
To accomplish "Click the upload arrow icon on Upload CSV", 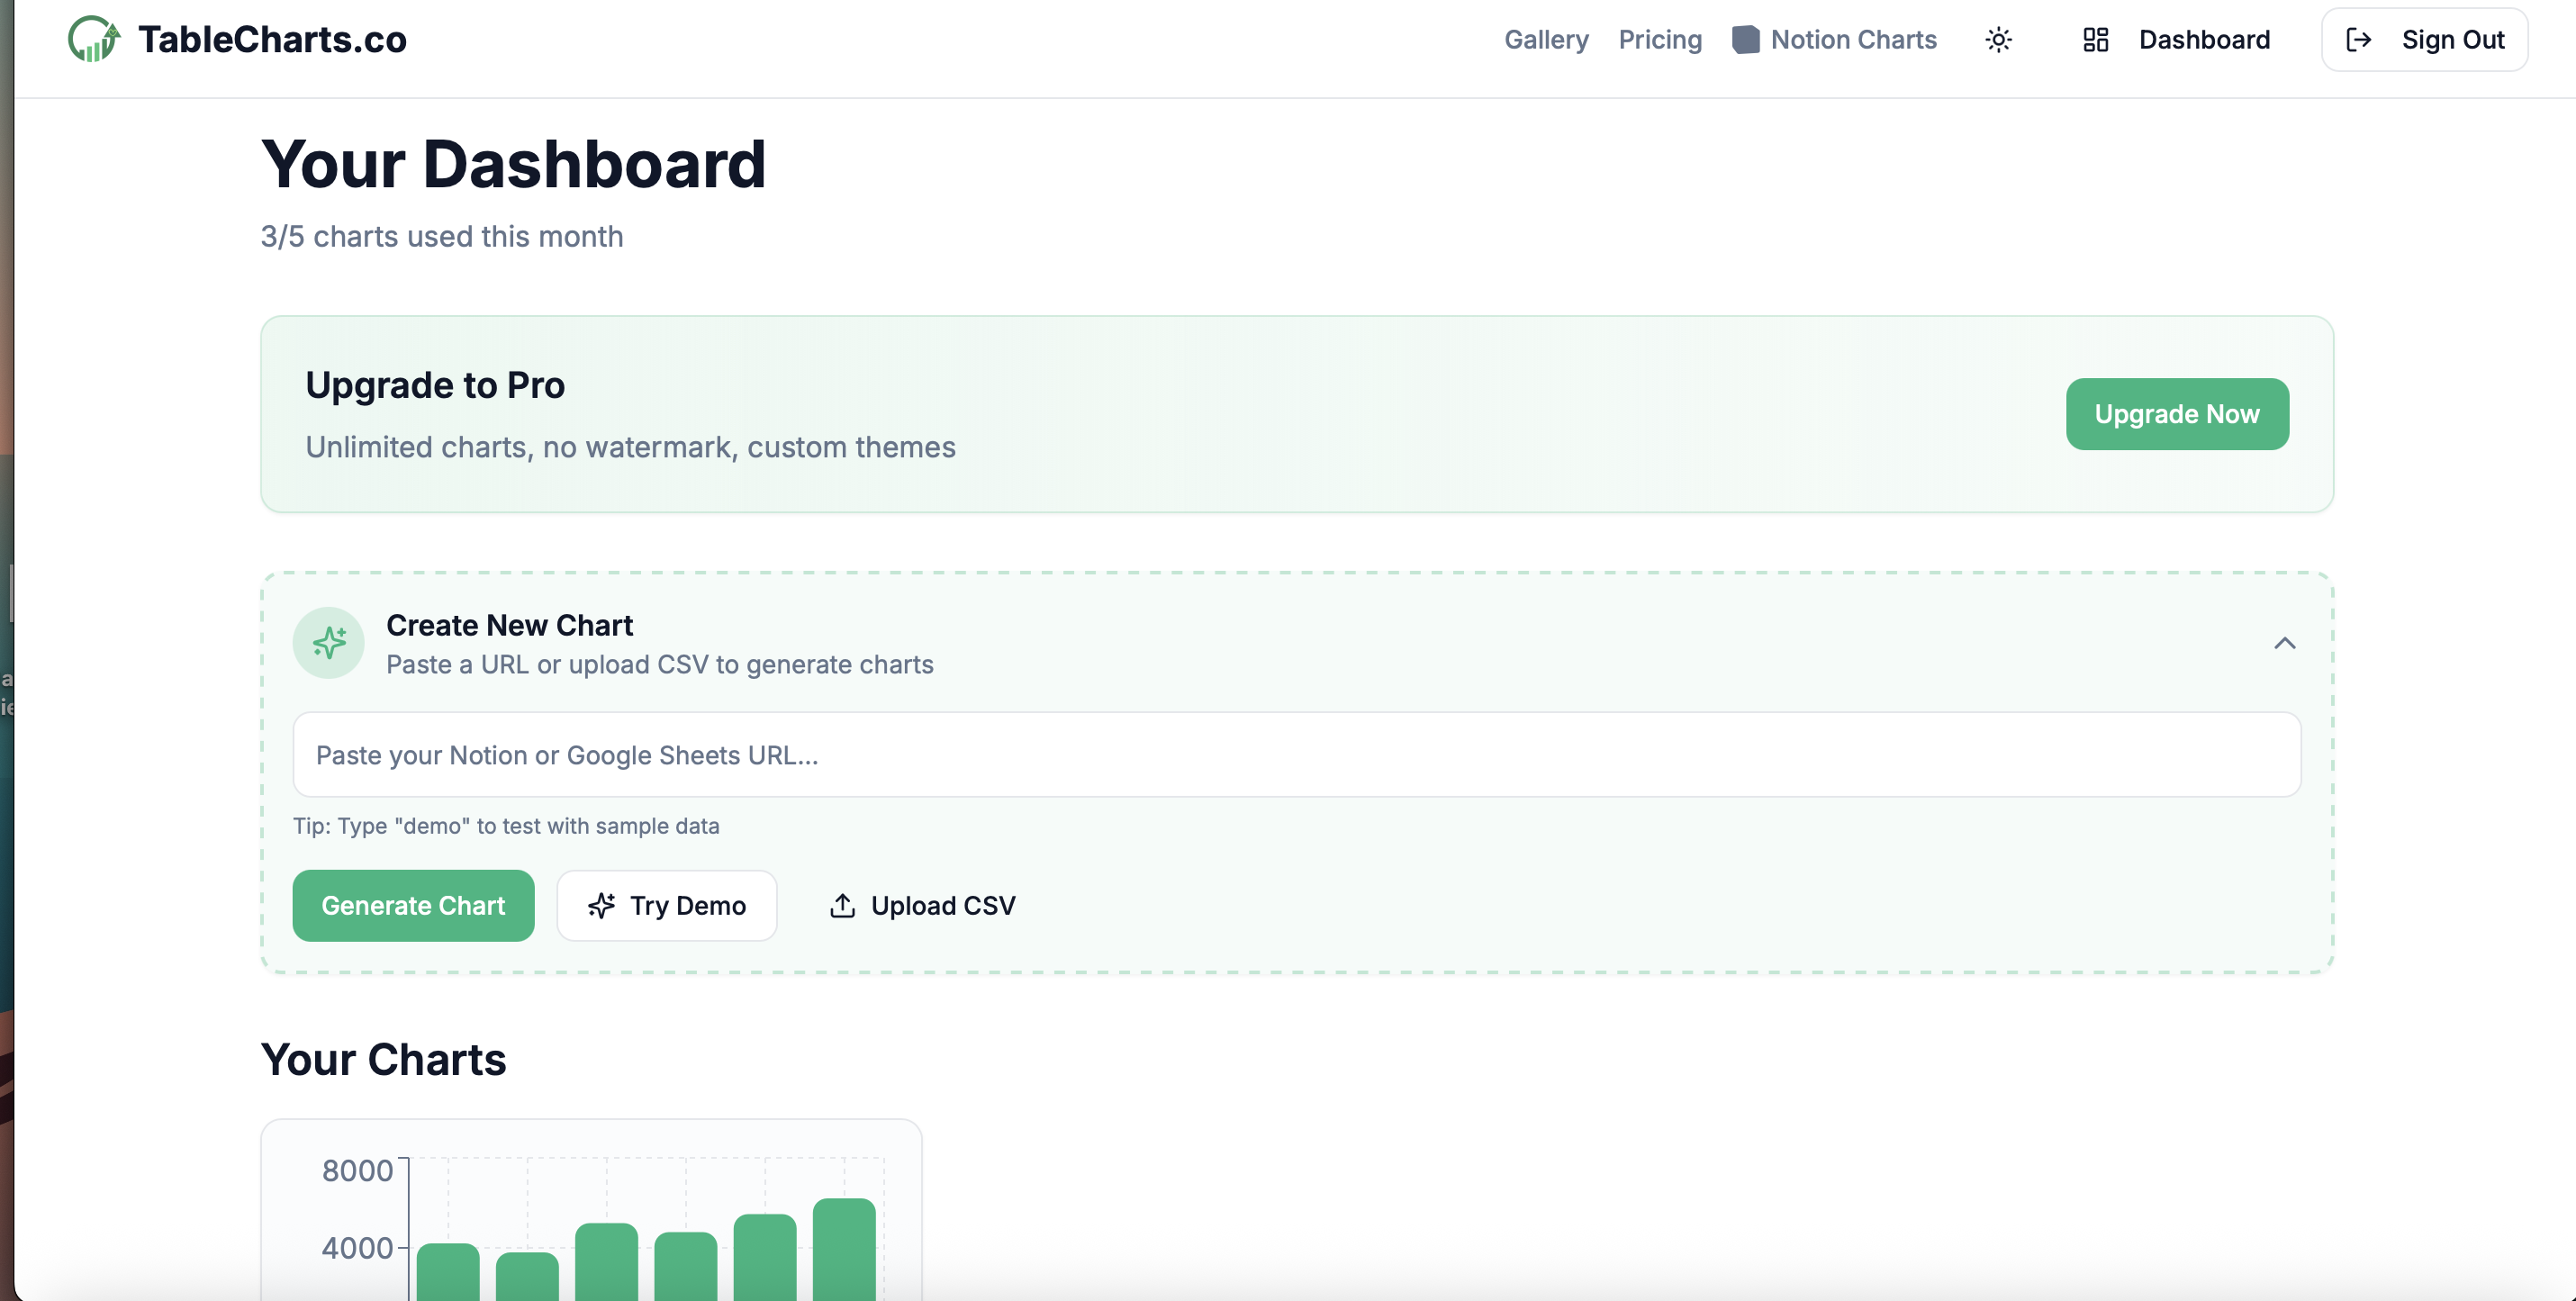I will (x=843, y=905).
